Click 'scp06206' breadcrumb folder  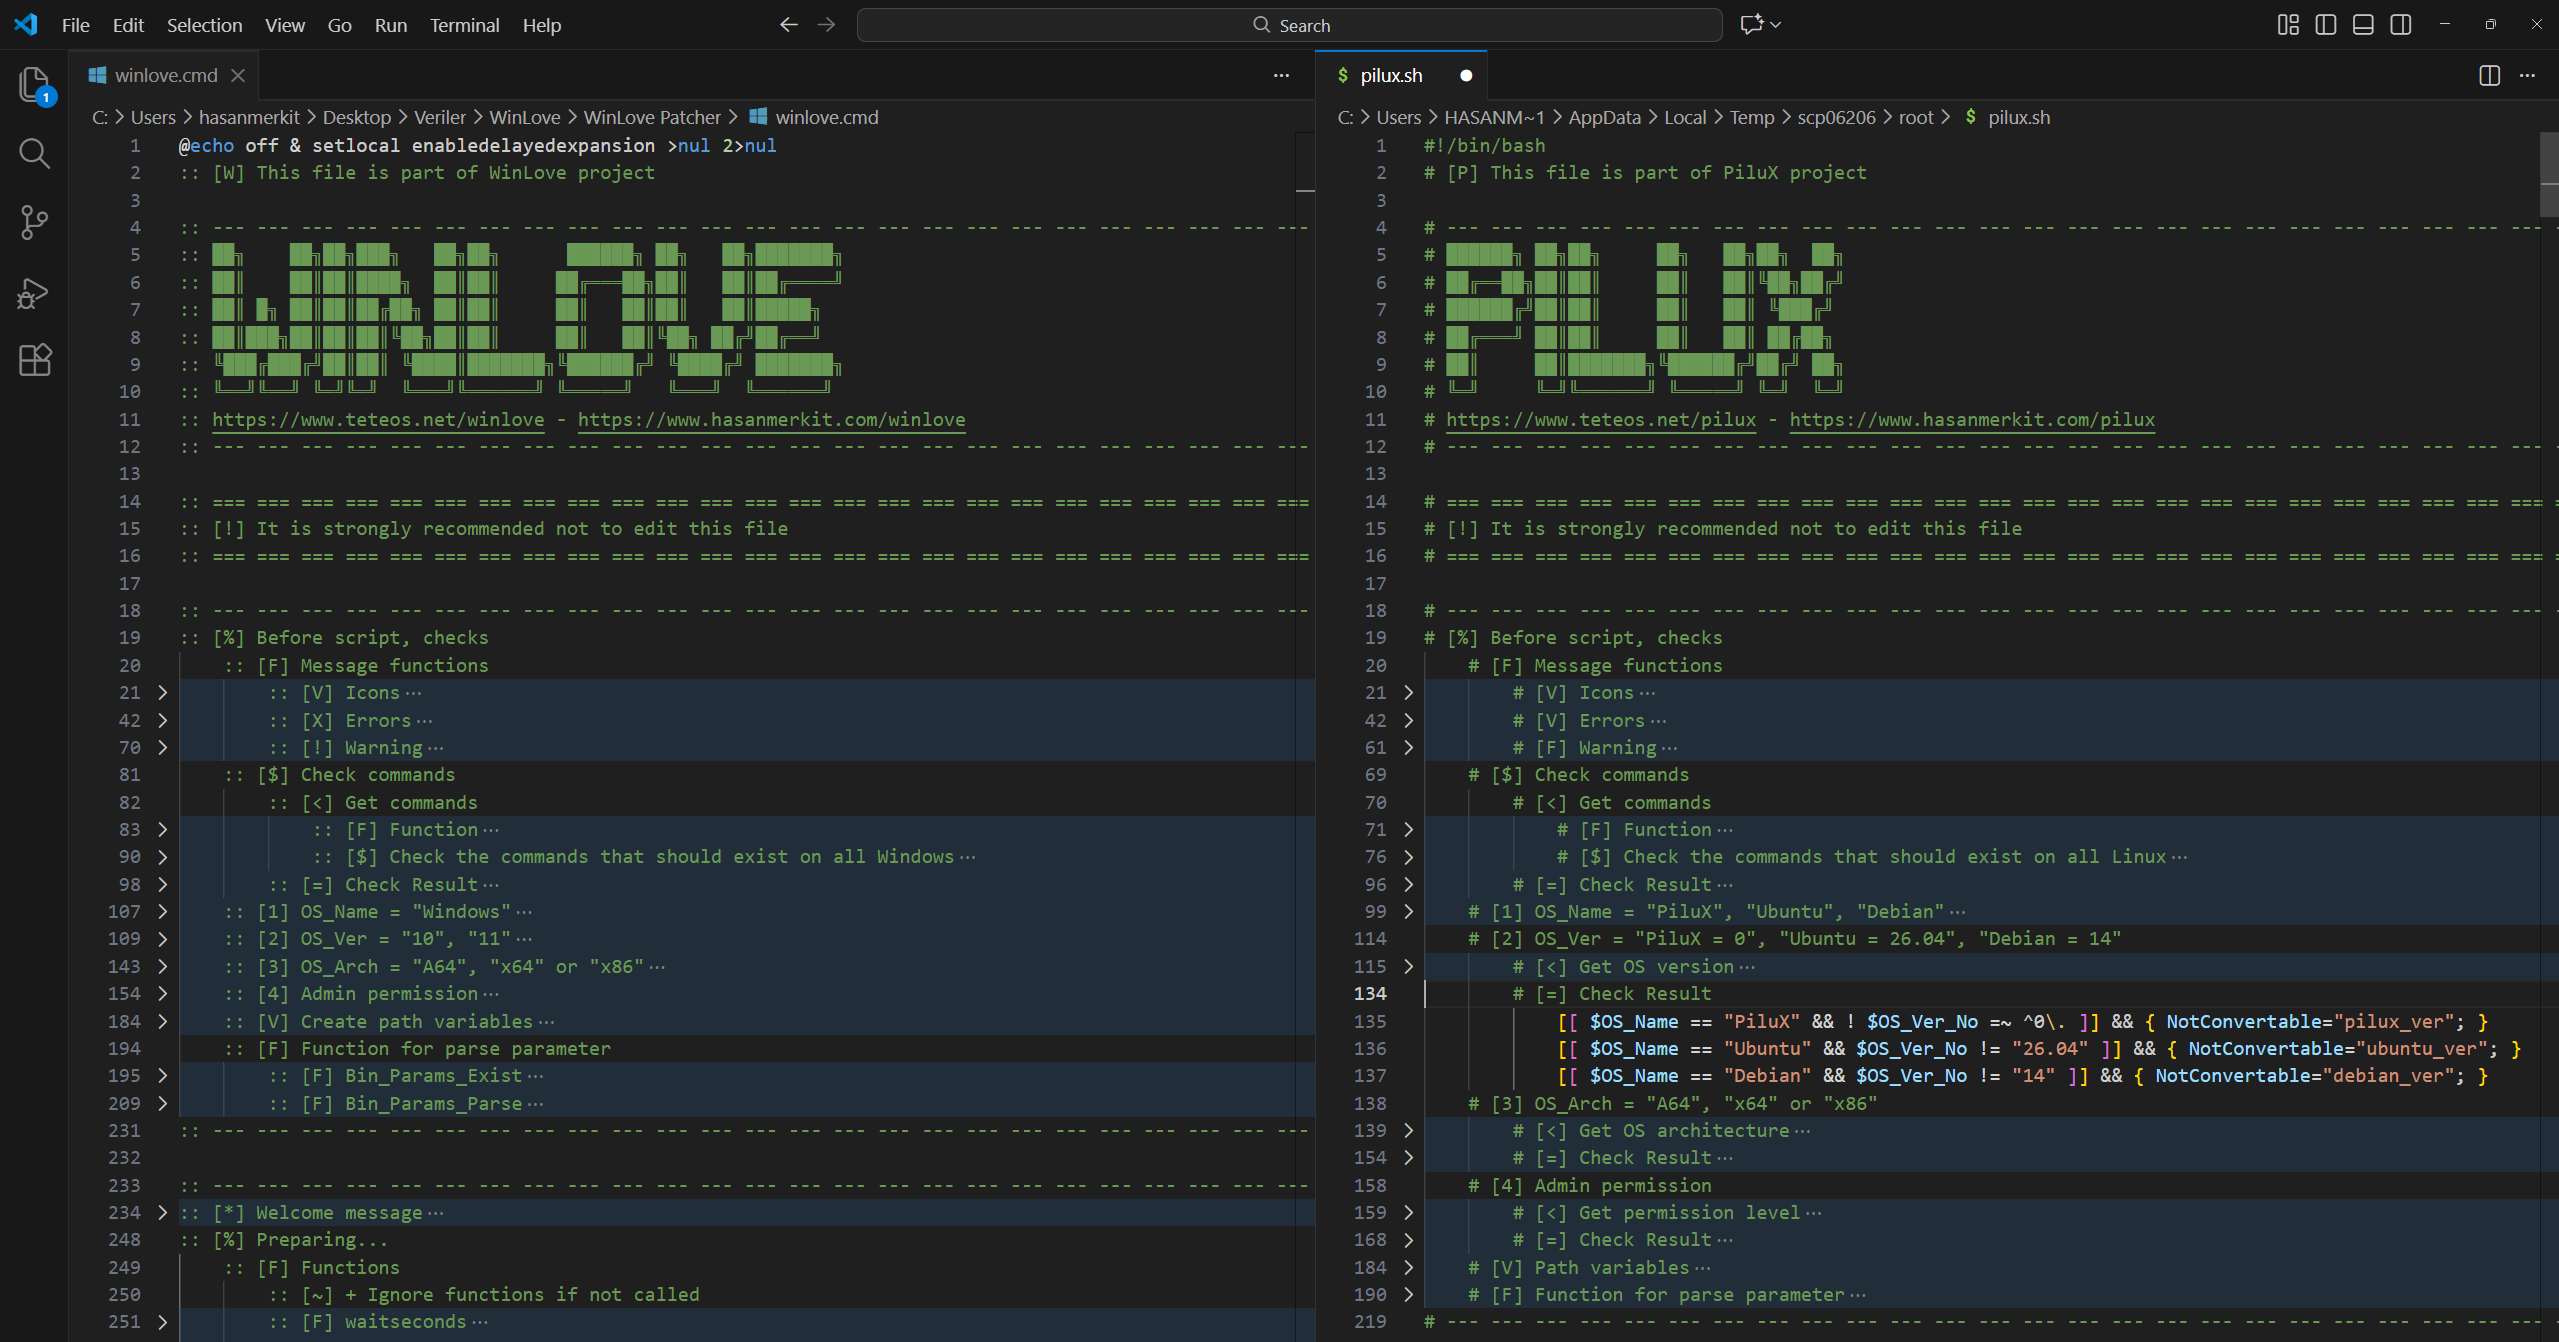[x=1836, y=117]
